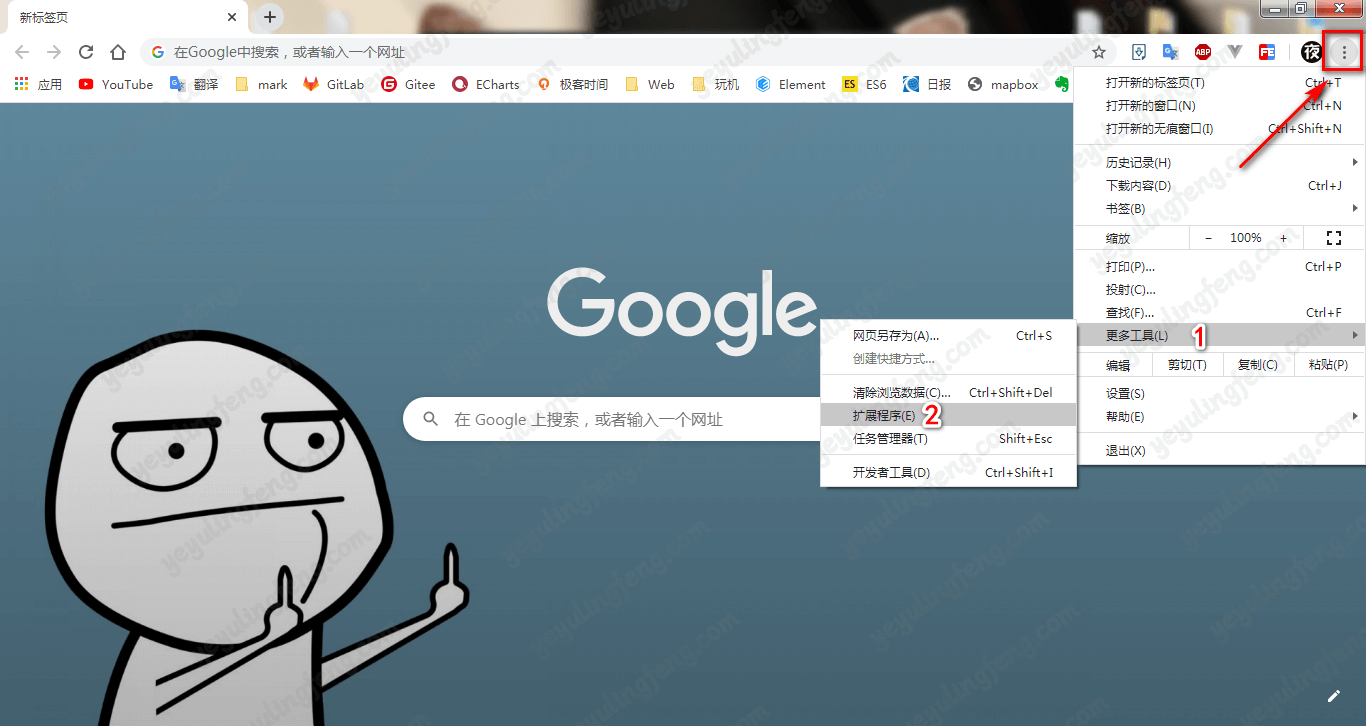Select 打开新的标签页(T) from the menu
Screen dimensions: 1366x726
[x=1219, y=82]
